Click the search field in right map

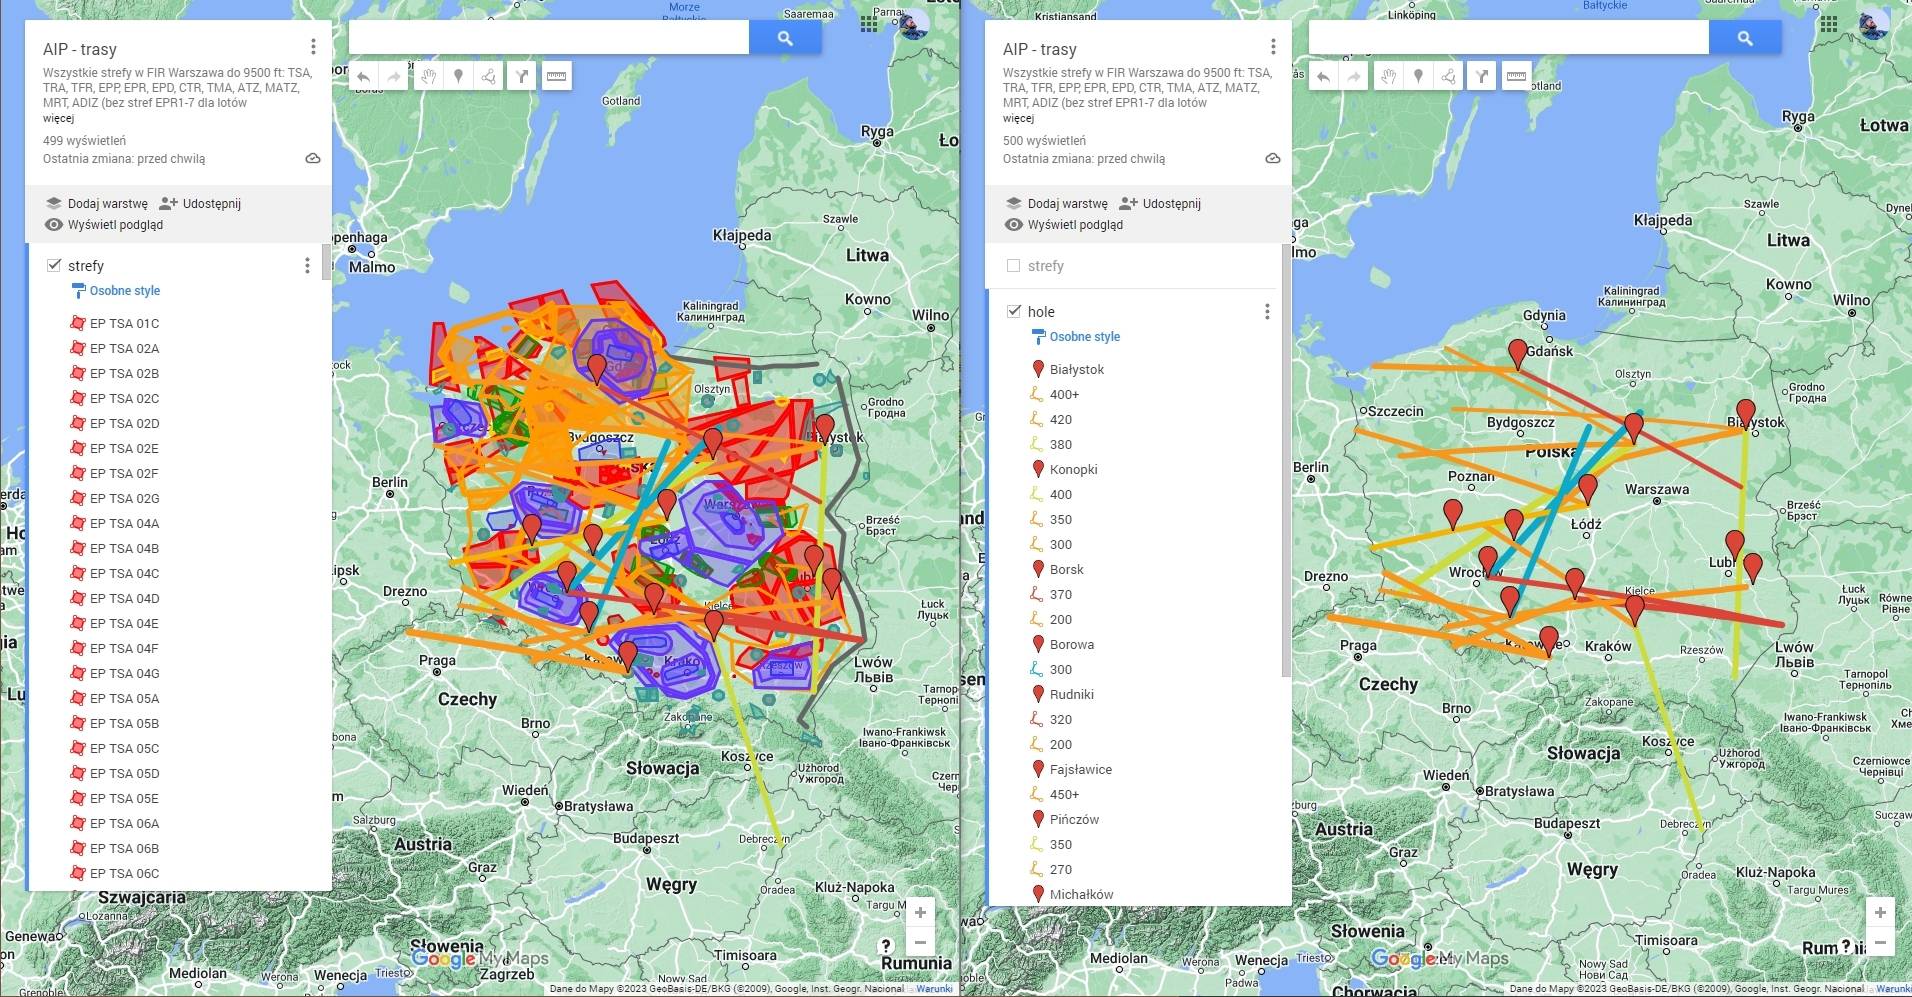coord(1508,38)
